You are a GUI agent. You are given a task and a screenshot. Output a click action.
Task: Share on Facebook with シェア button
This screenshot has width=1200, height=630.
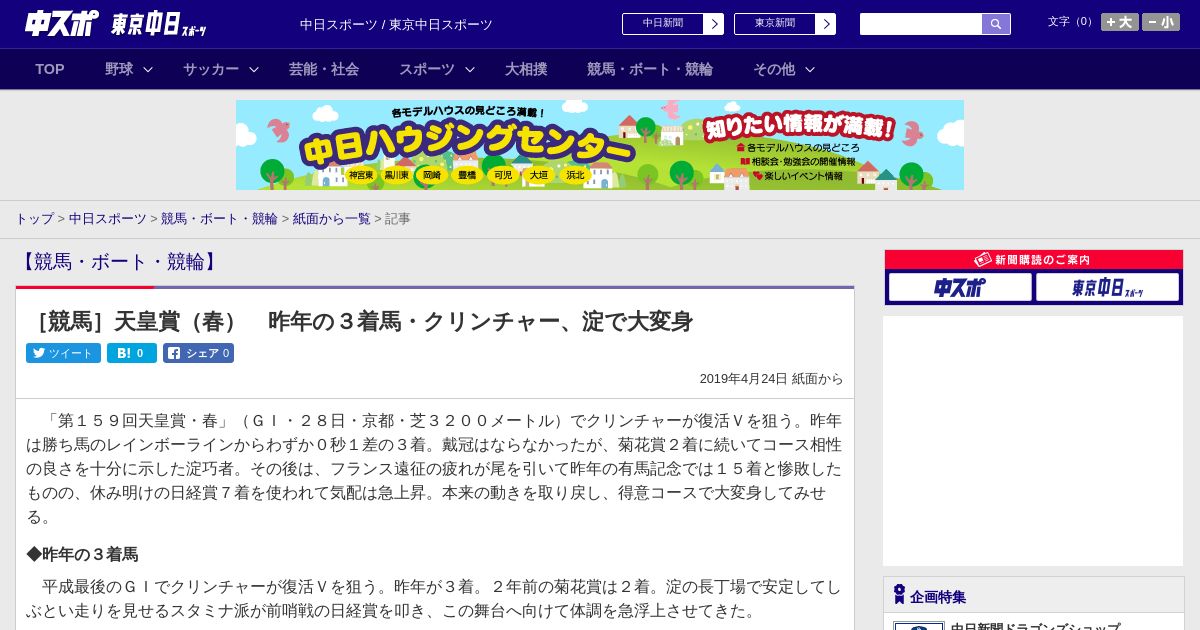[x=198, y=353]
